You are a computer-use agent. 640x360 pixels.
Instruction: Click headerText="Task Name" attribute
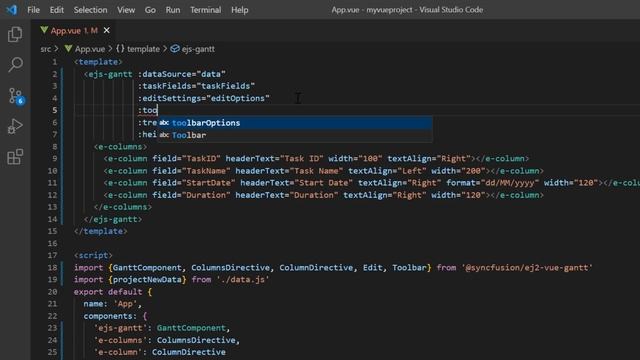coord(289,171)
